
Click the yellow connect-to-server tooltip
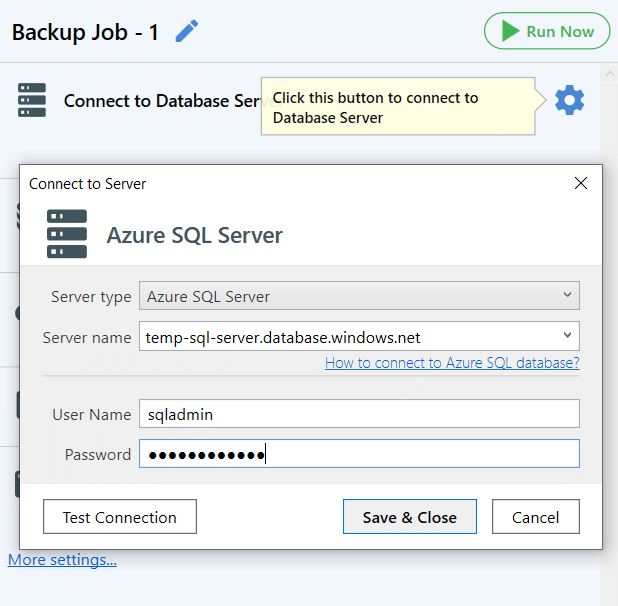tap(398, 107)
